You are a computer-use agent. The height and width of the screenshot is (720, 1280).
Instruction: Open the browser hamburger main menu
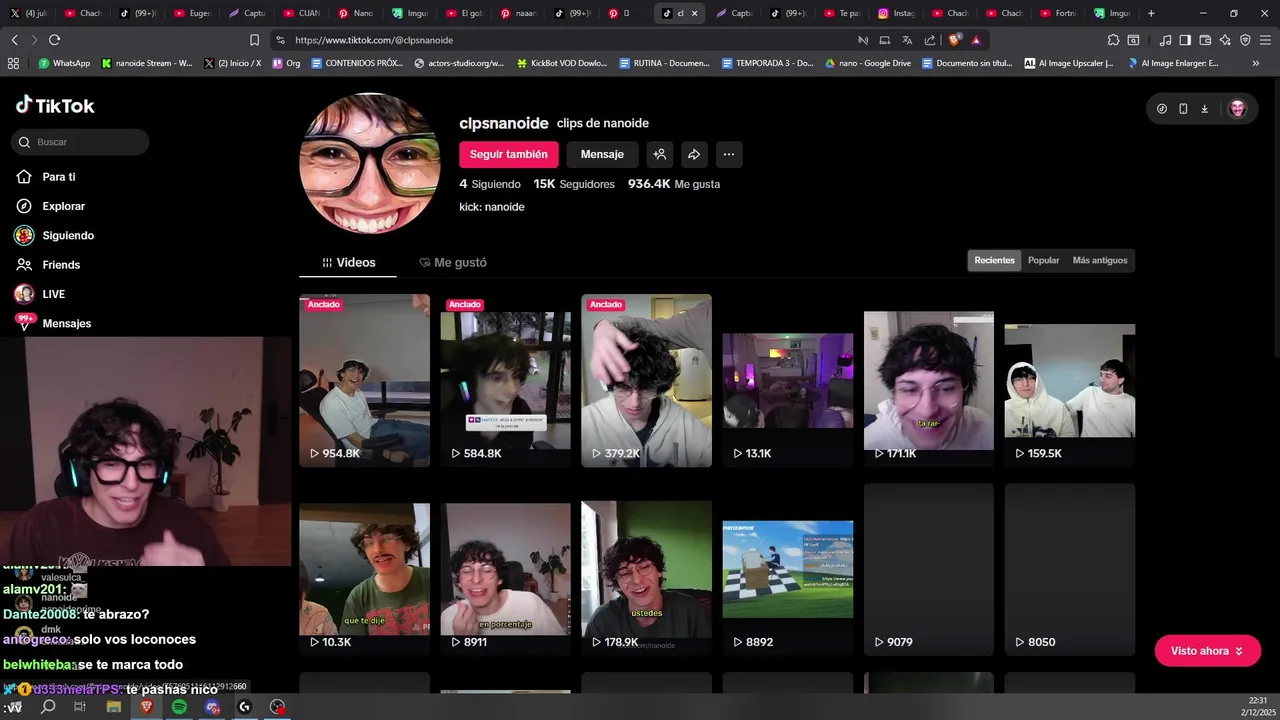(1265, 40)
